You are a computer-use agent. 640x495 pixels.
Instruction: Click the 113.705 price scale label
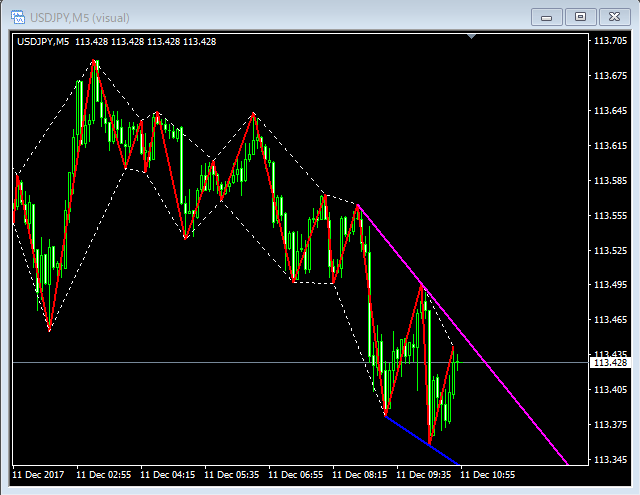(x=610, y=41)
